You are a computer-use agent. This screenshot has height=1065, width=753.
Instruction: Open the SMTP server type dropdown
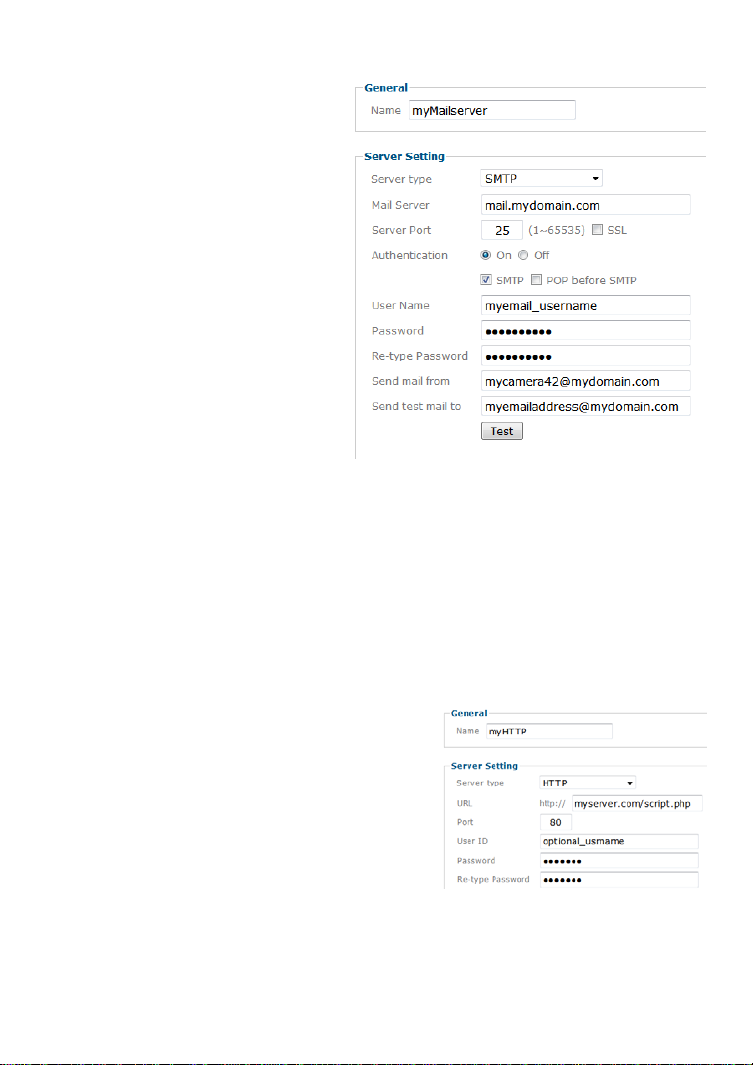tap(541, 179)
